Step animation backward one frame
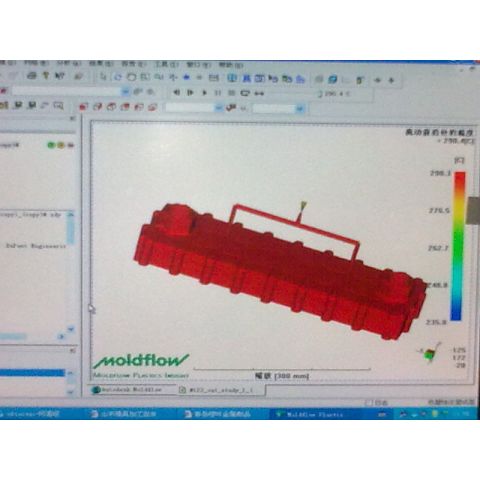480x480 pixels. (x=177, y=92)
